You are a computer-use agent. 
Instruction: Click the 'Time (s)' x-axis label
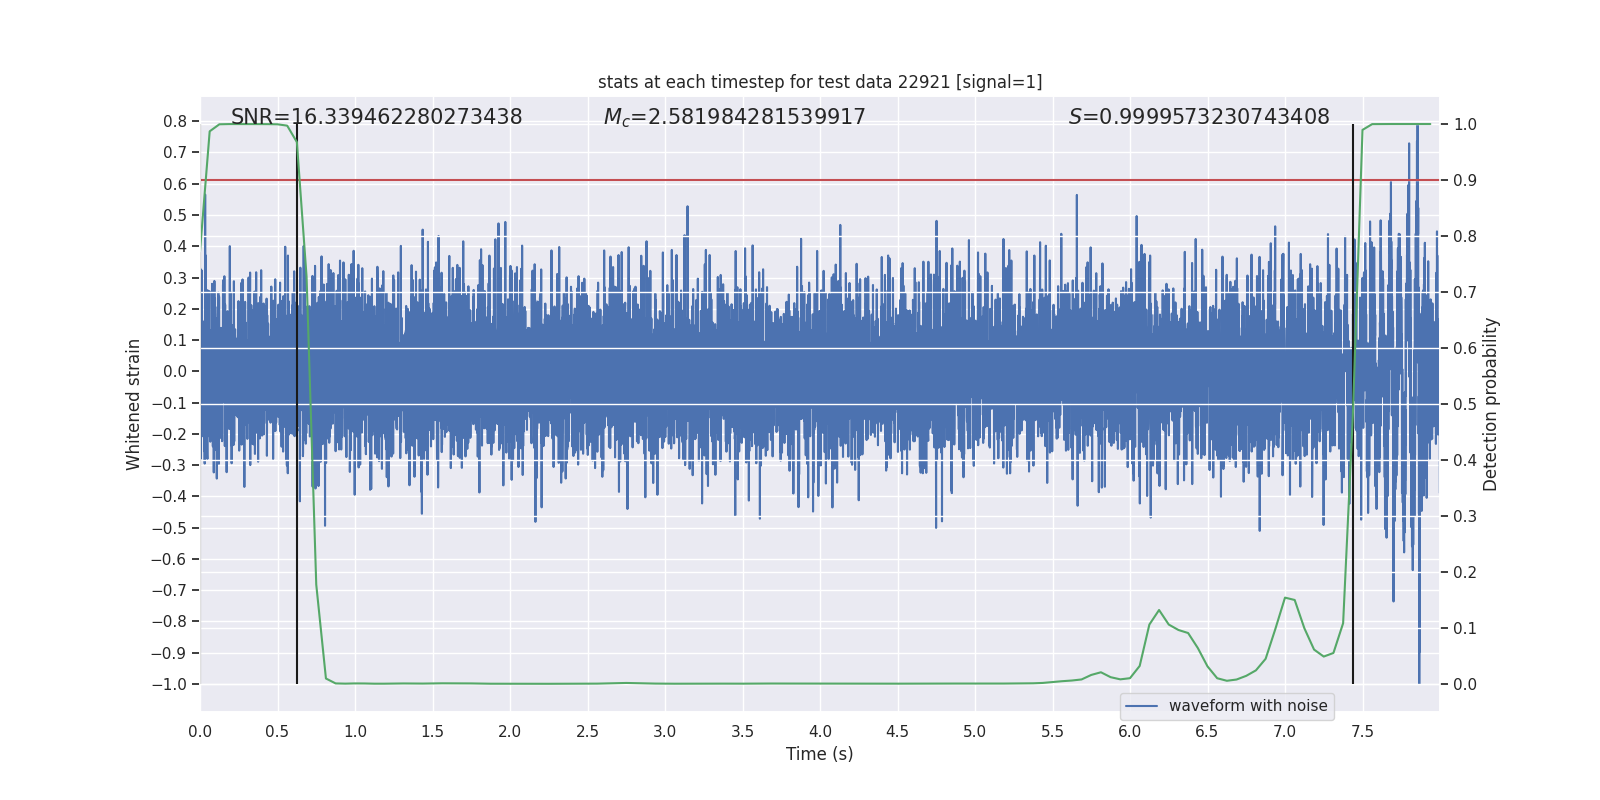[x=819, y=754]
